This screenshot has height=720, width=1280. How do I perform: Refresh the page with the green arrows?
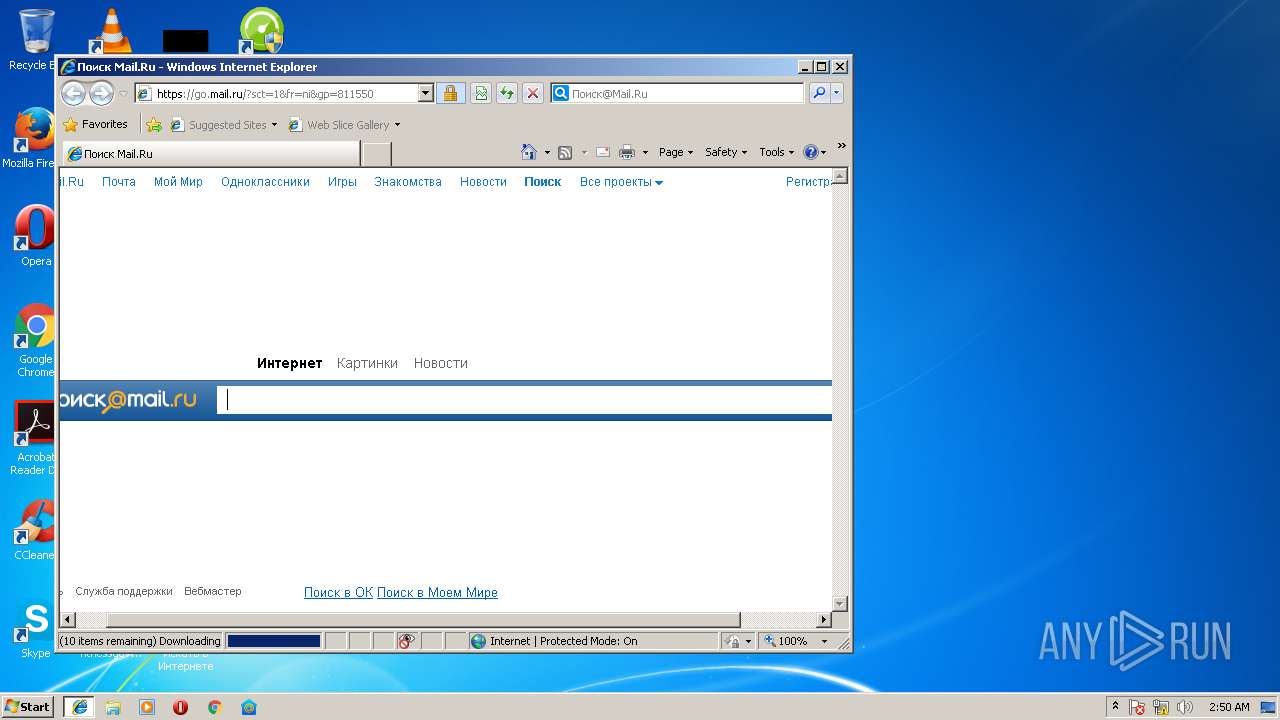(x=507, y=94)
